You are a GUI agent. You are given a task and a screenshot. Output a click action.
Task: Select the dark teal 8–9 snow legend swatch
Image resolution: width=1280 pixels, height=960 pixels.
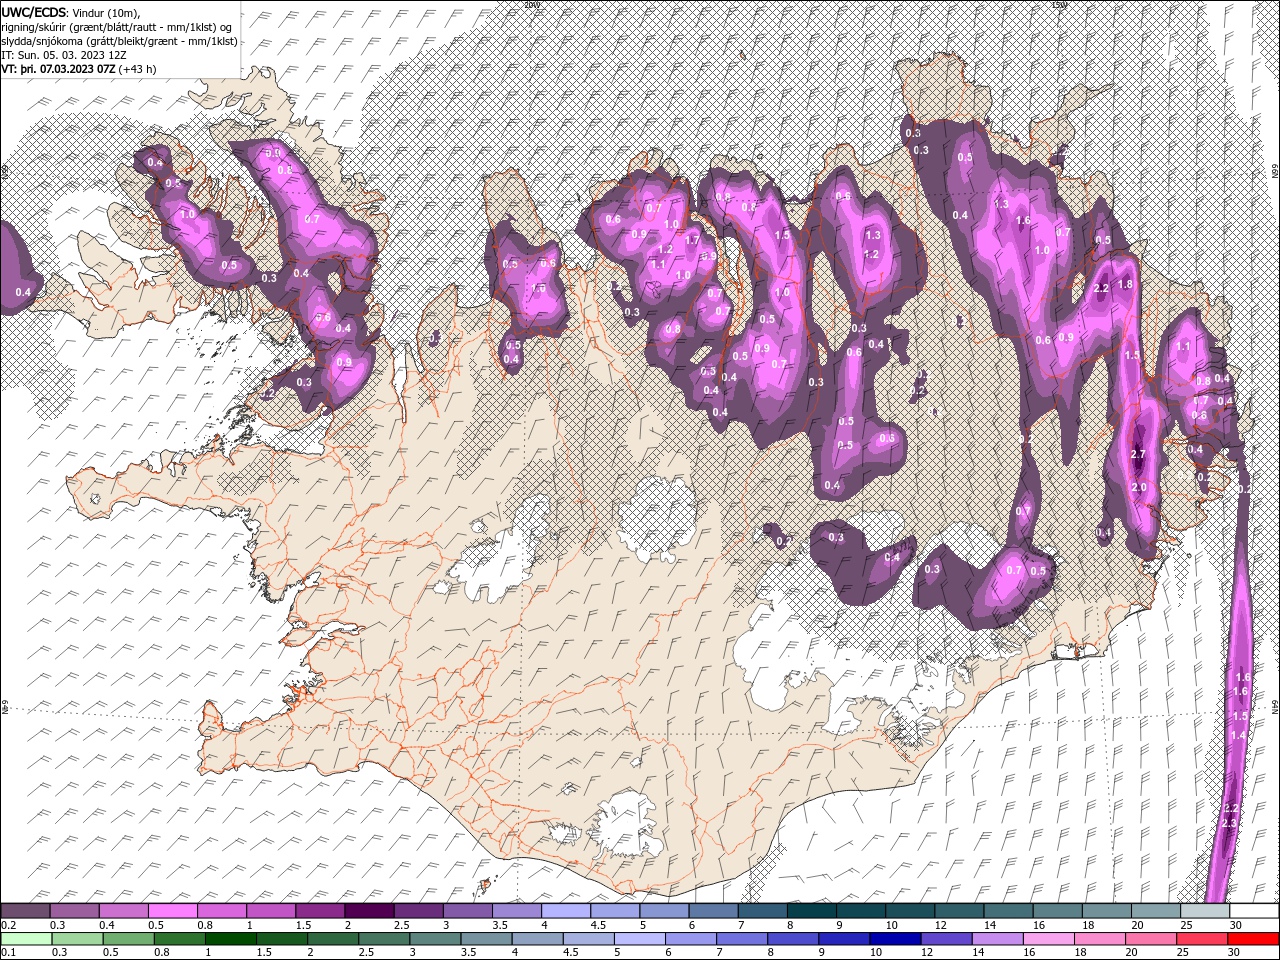pyautogui.click(x=811, y=911)
